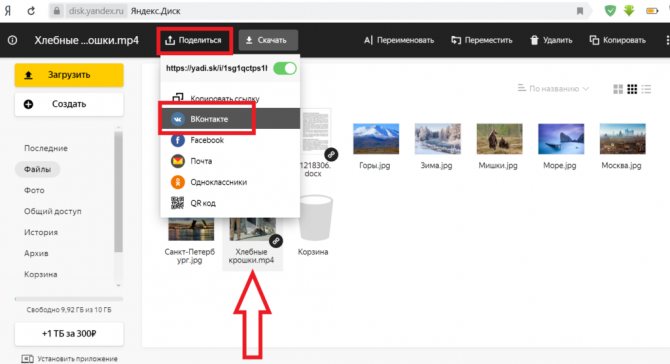This screenshot has width=670, height=364.
Task: Switch to large tiles view icon
Action: [x=618, y=89]
